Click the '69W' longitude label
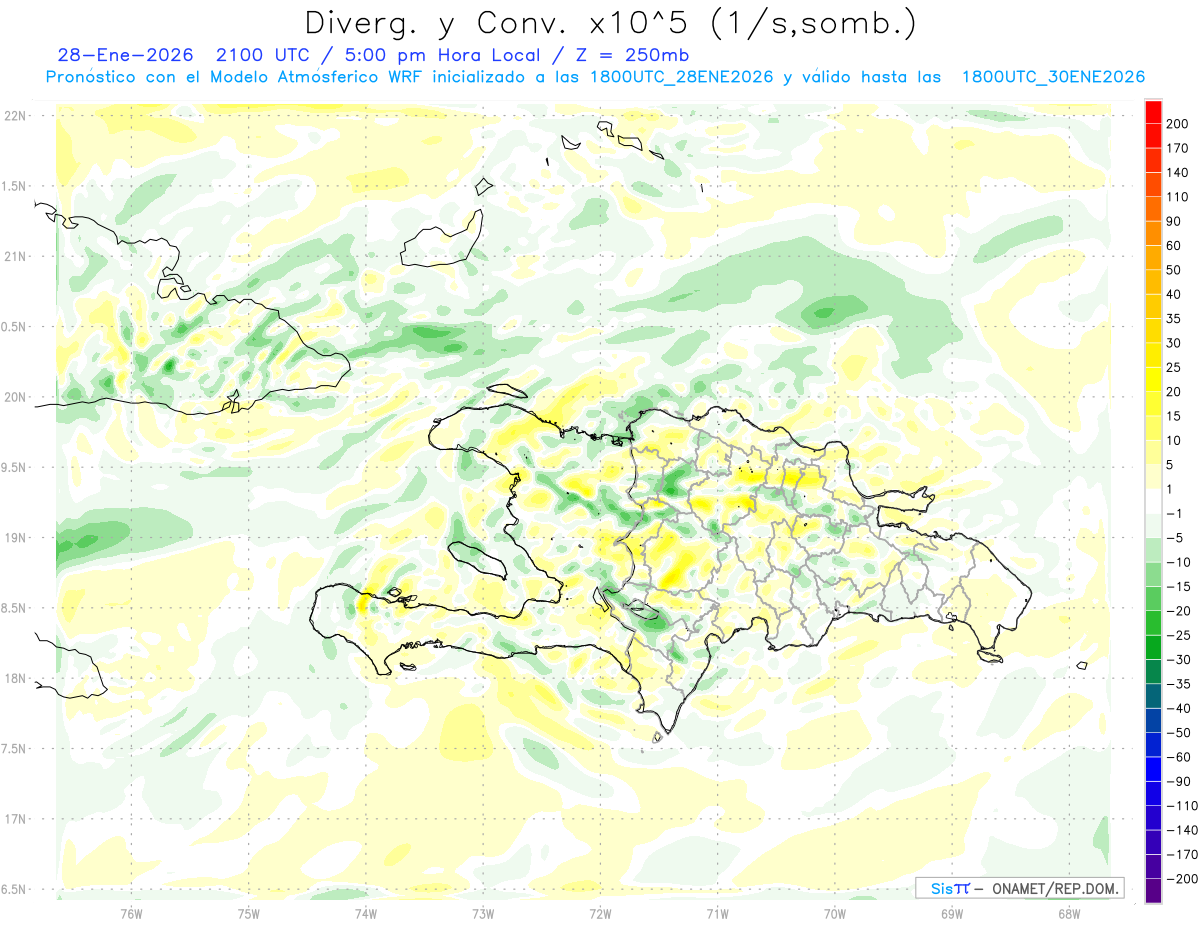This screenshot has width=1200, height=927. pyautogui.click(x=951, y=914)
